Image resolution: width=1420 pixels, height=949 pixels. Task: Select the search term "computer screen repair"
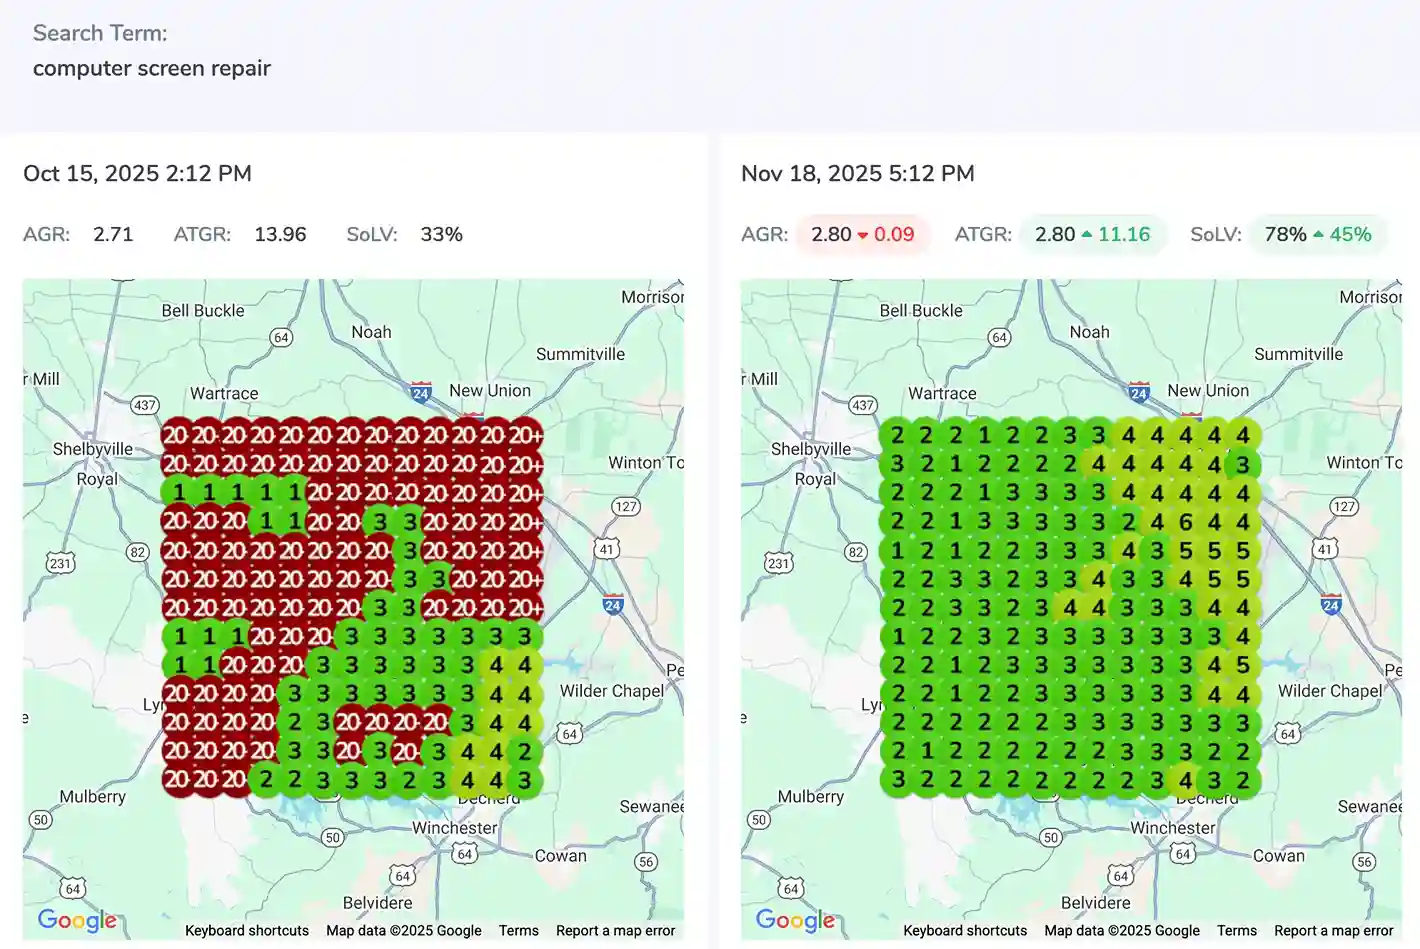point(151,68)
